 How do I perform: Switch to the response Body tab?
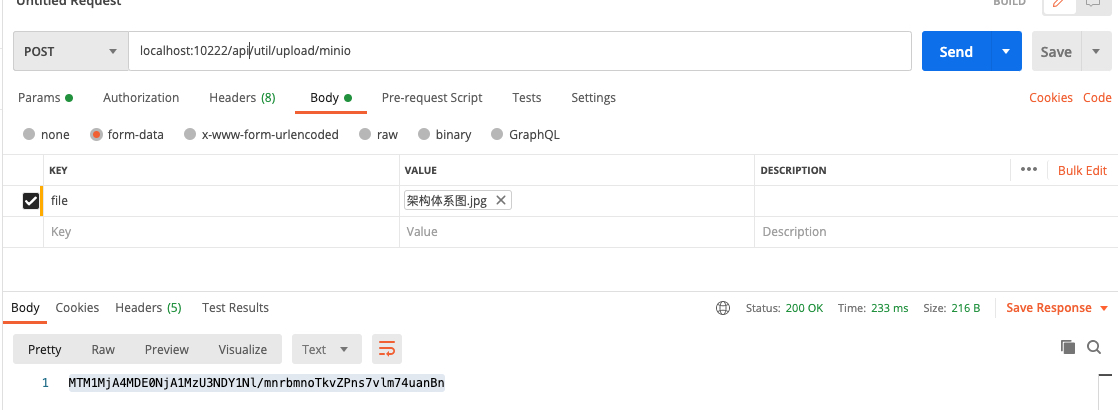25,308
